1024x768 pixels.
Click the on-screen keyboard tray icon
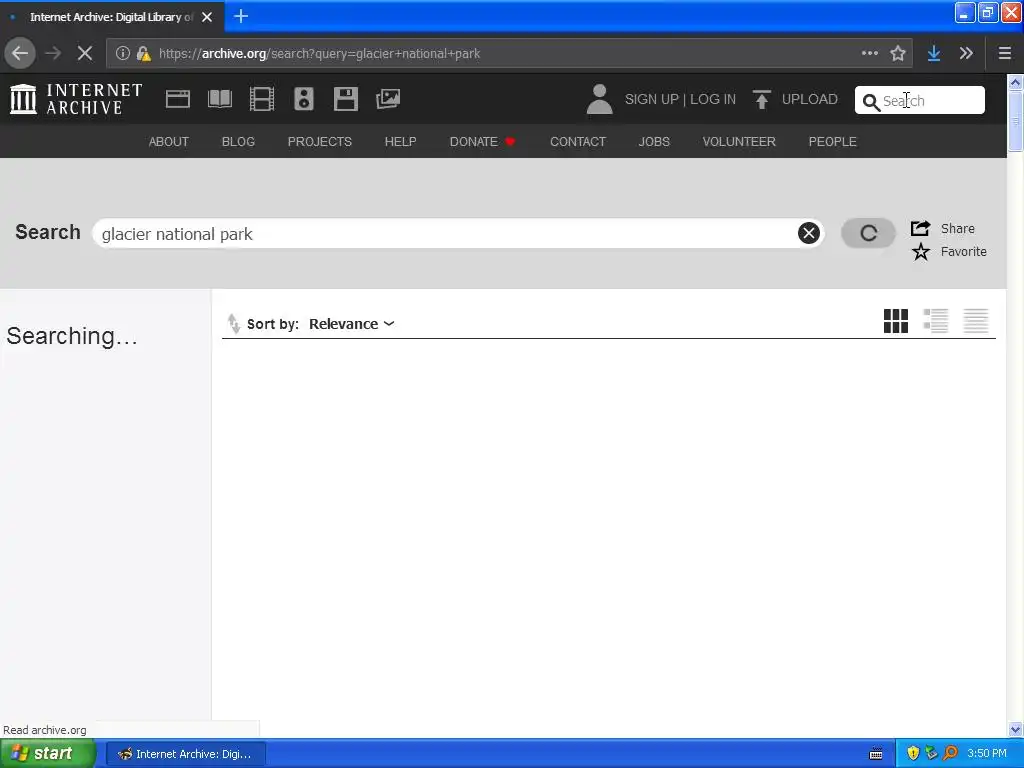(876, 754)
